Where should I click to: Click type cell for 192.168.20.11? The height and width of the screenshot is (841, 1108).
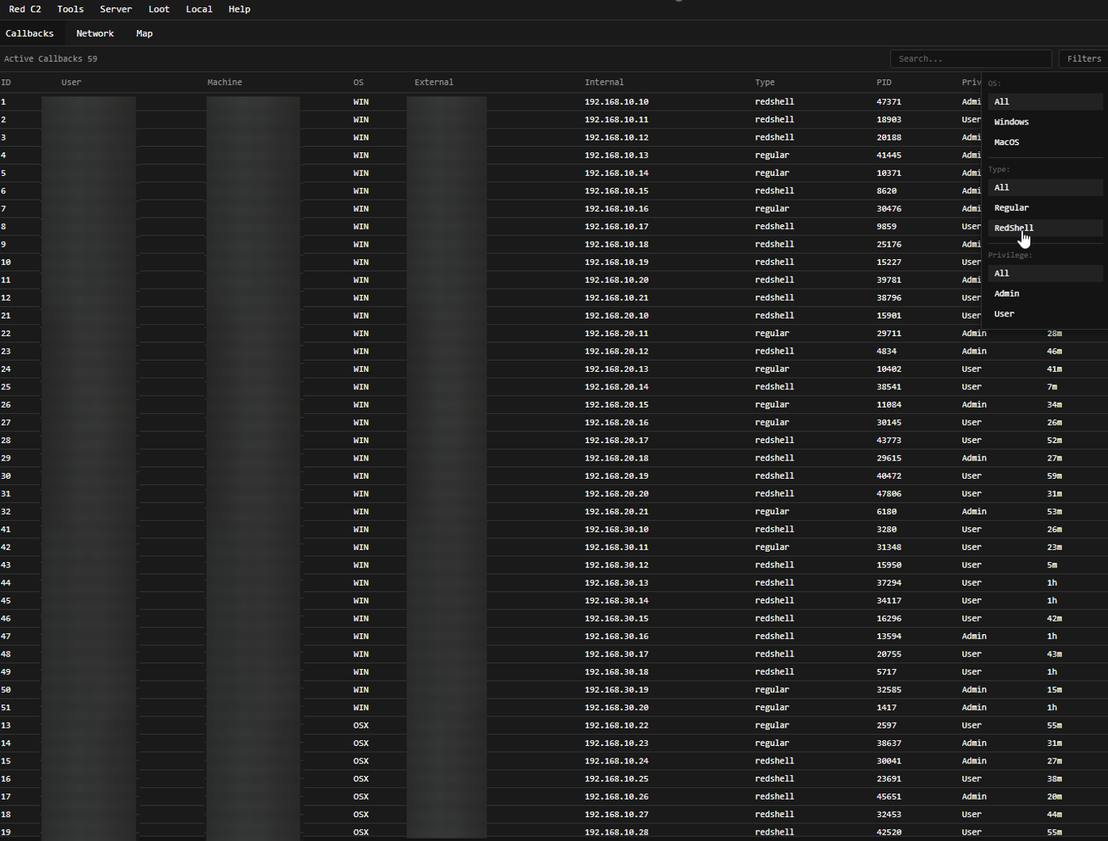772,334
